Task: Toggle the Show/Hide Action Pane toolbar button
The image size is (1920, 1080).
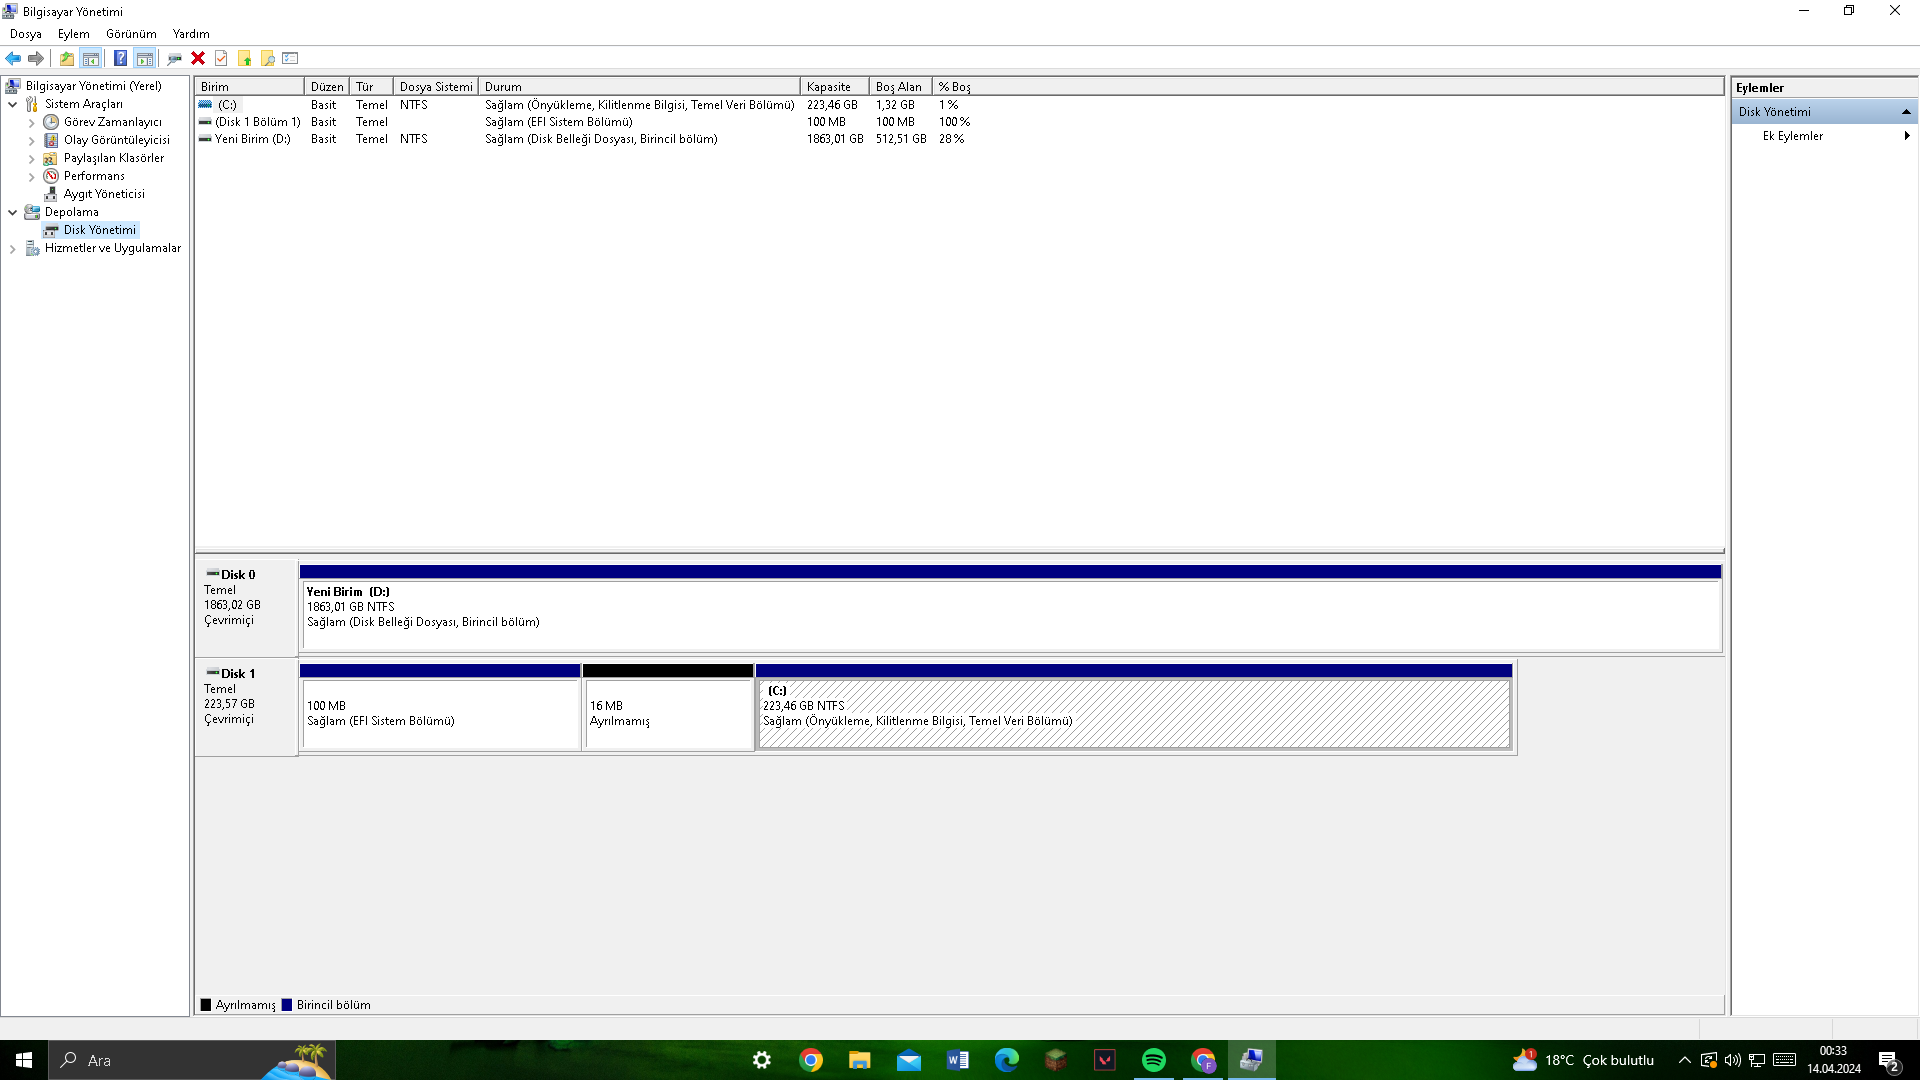Action: click(144, 58)
